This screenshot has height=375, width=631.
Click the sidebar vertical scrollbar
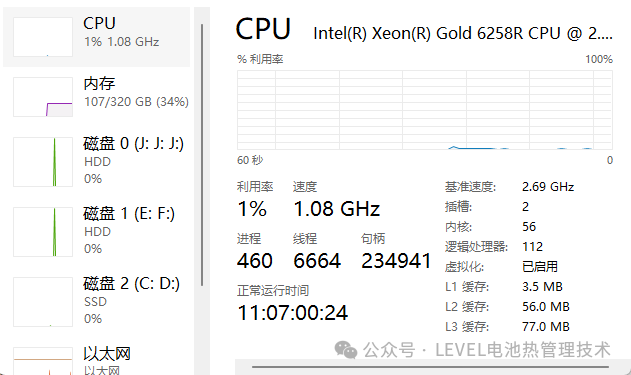point(202,155)
